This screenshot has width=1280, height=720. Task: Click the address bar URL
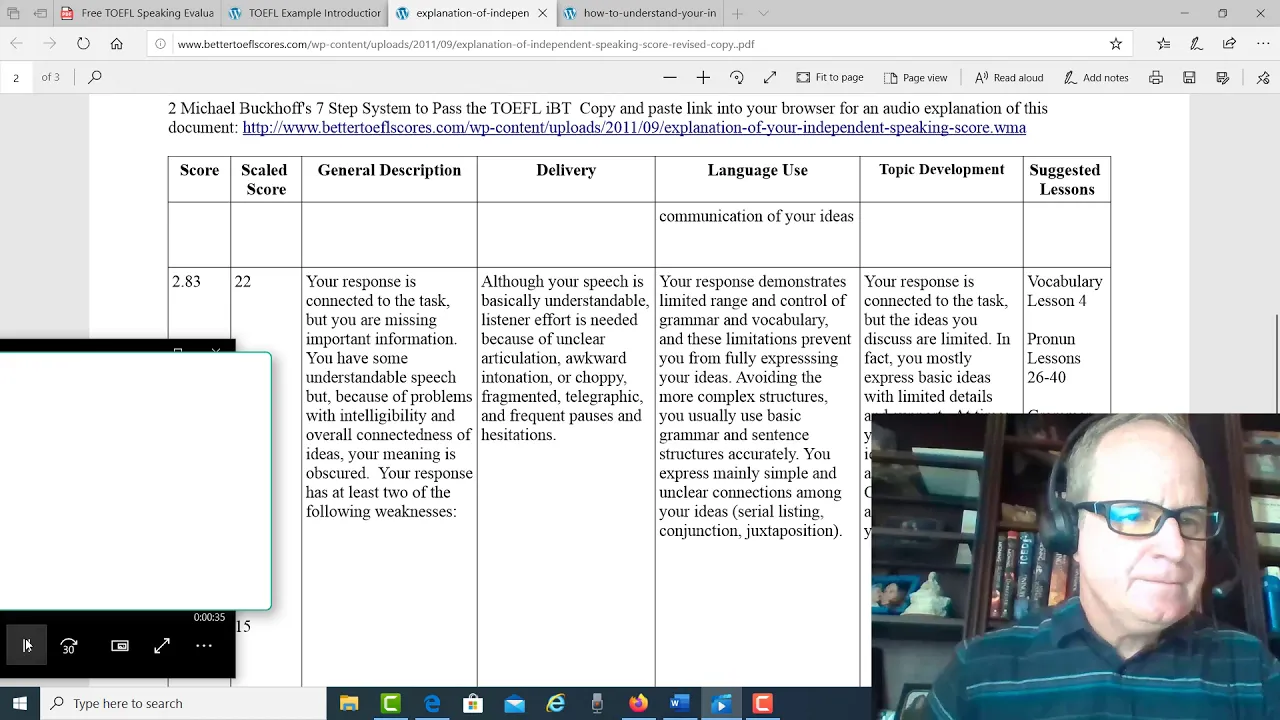466,44
